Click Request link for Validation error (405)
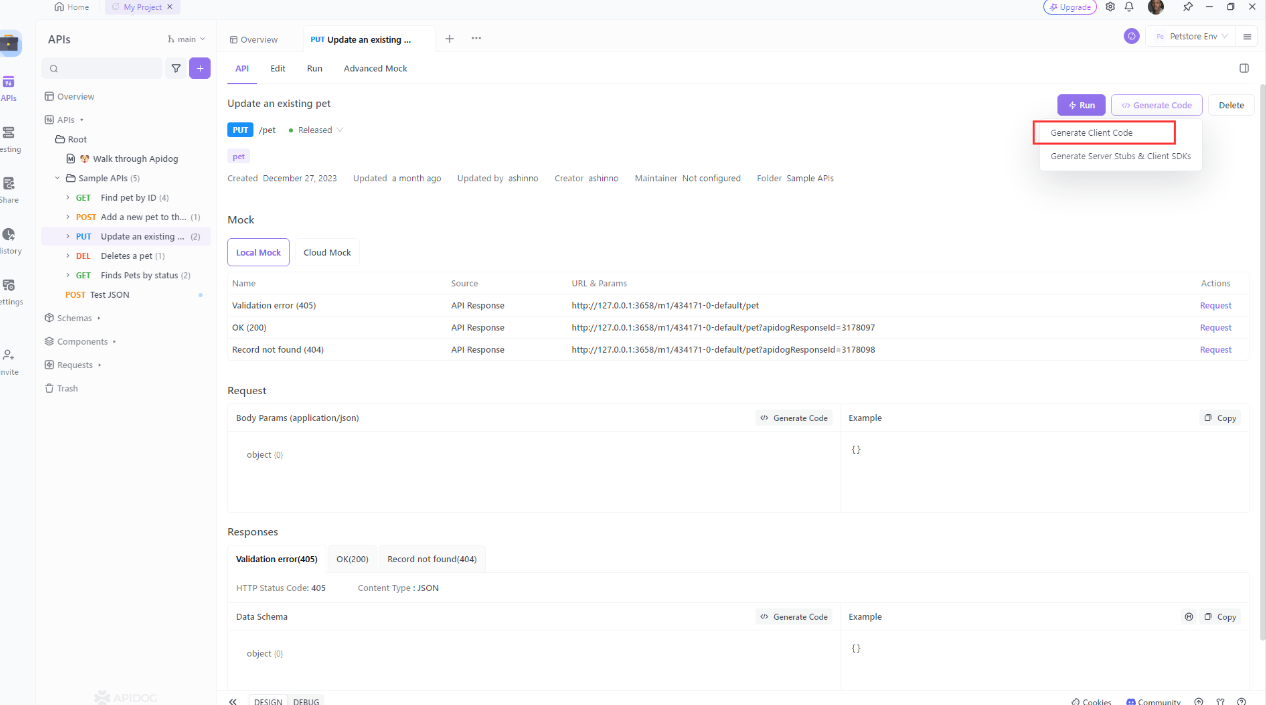 (x=1216, y=305)
